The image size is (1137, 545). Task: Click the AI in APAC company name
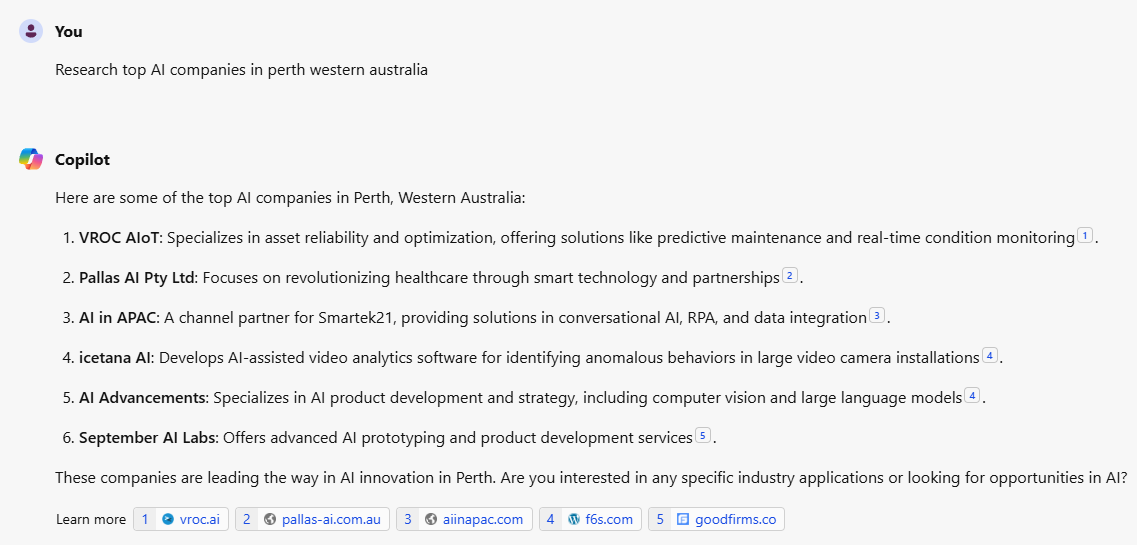(117, 317)
